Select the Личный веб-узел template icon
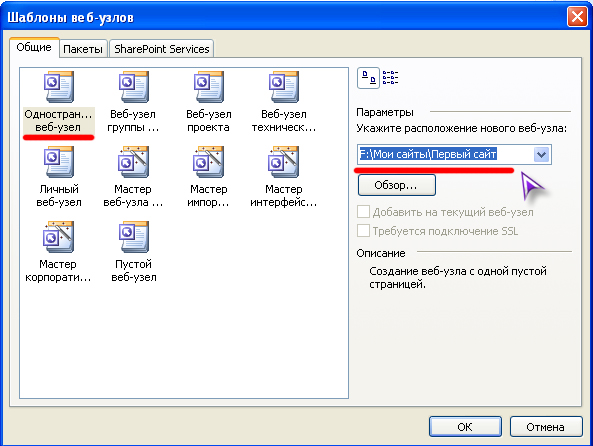Screen dimensions: 593x446 tap(59, 162)
